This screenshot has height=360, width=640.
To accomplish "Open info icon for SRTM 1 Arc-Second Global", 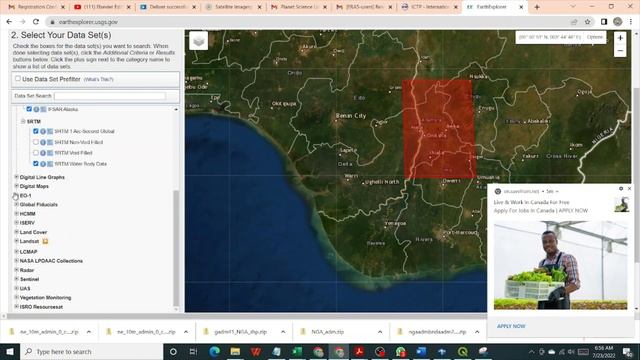I will [43, 131].
